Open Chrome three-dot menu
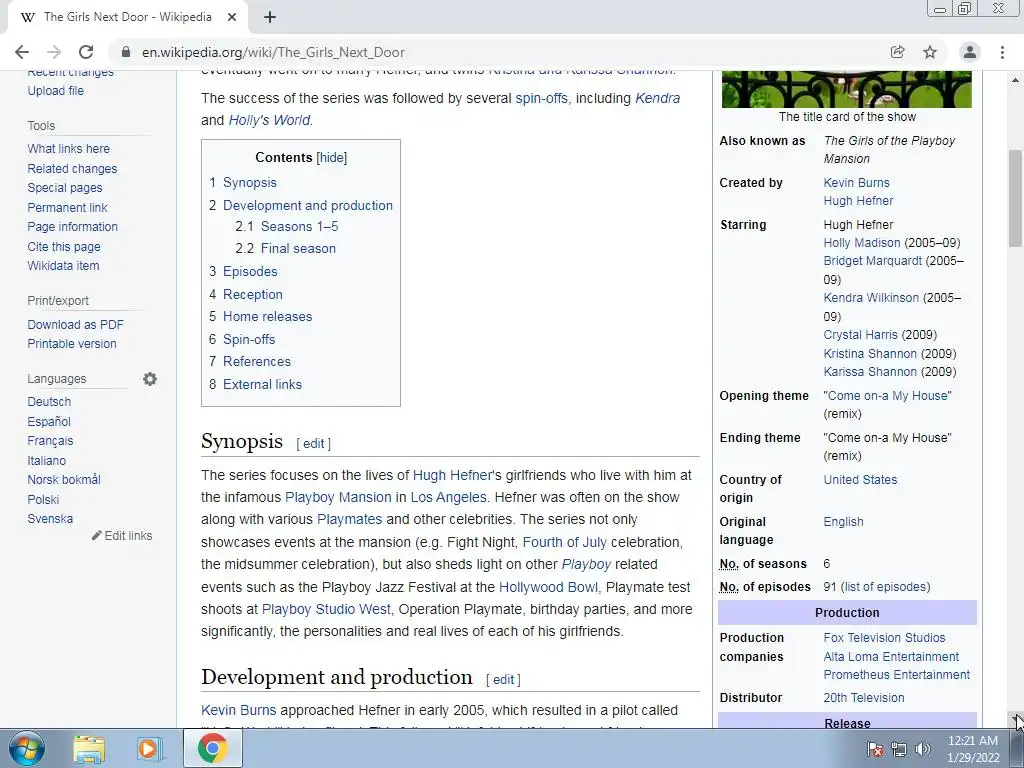 [1002, 52]
